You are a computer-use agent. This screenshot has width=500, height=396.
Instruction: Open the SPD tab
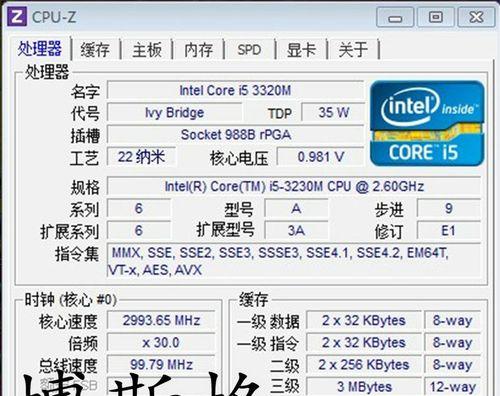[x=249, y=50]
